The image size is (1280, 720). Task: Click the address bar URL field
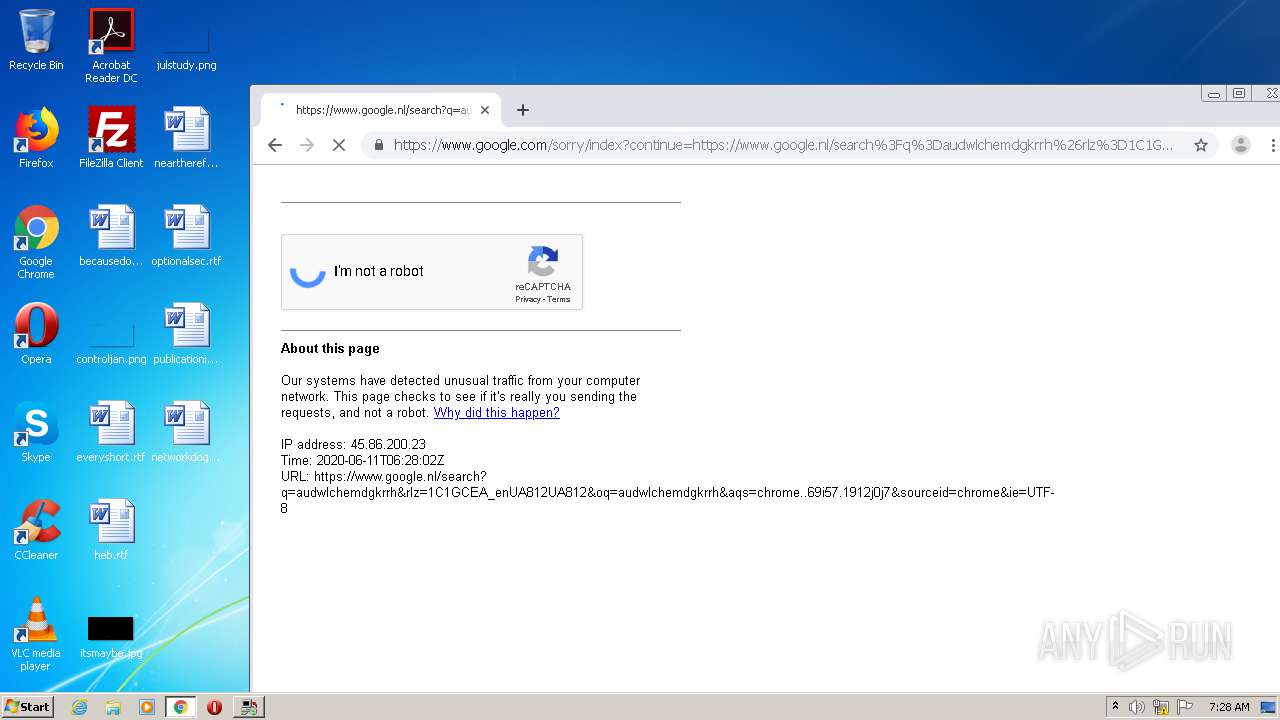(785, 145)
